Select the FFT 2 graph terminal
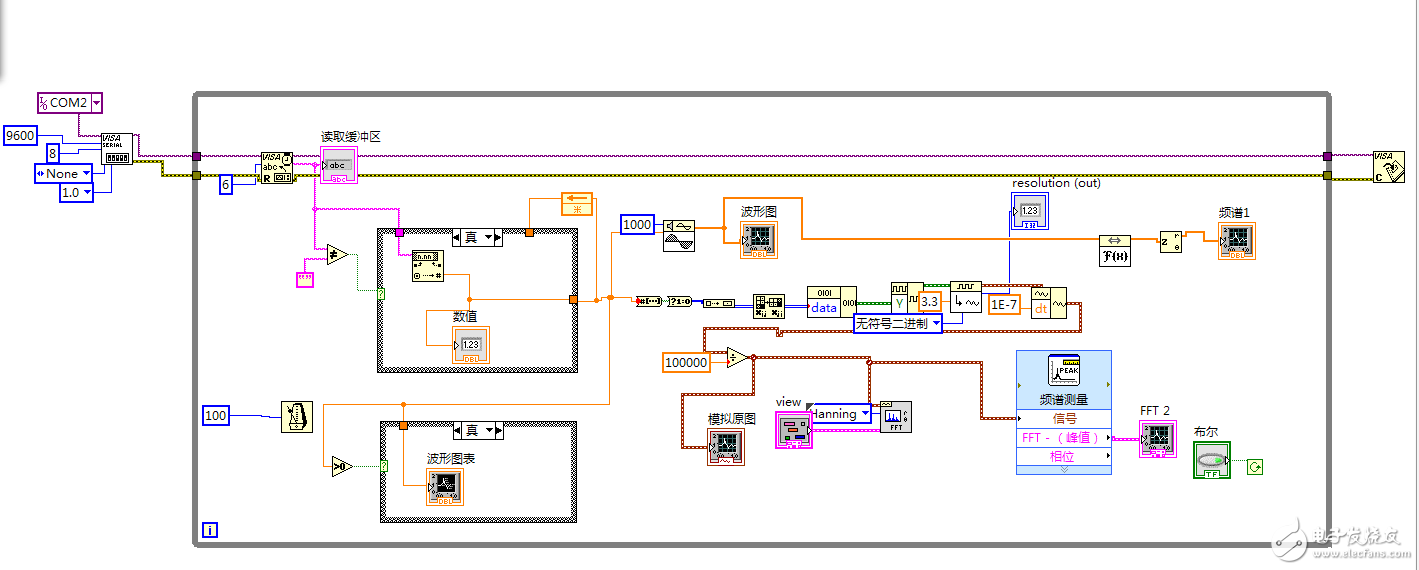This screenshot has height=570, width=1419. [1159, 440]
